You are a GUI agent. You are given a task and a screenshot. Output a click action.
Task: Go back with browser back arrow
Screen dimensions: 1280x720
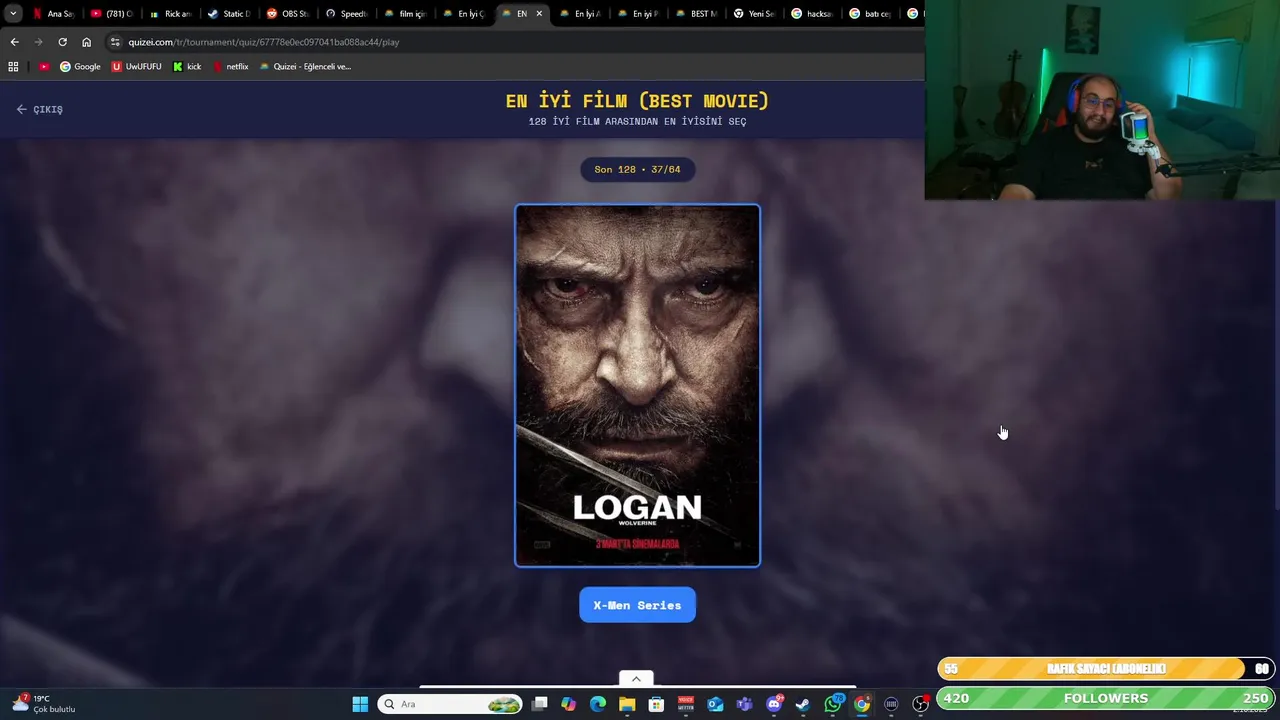coord(14,42)
